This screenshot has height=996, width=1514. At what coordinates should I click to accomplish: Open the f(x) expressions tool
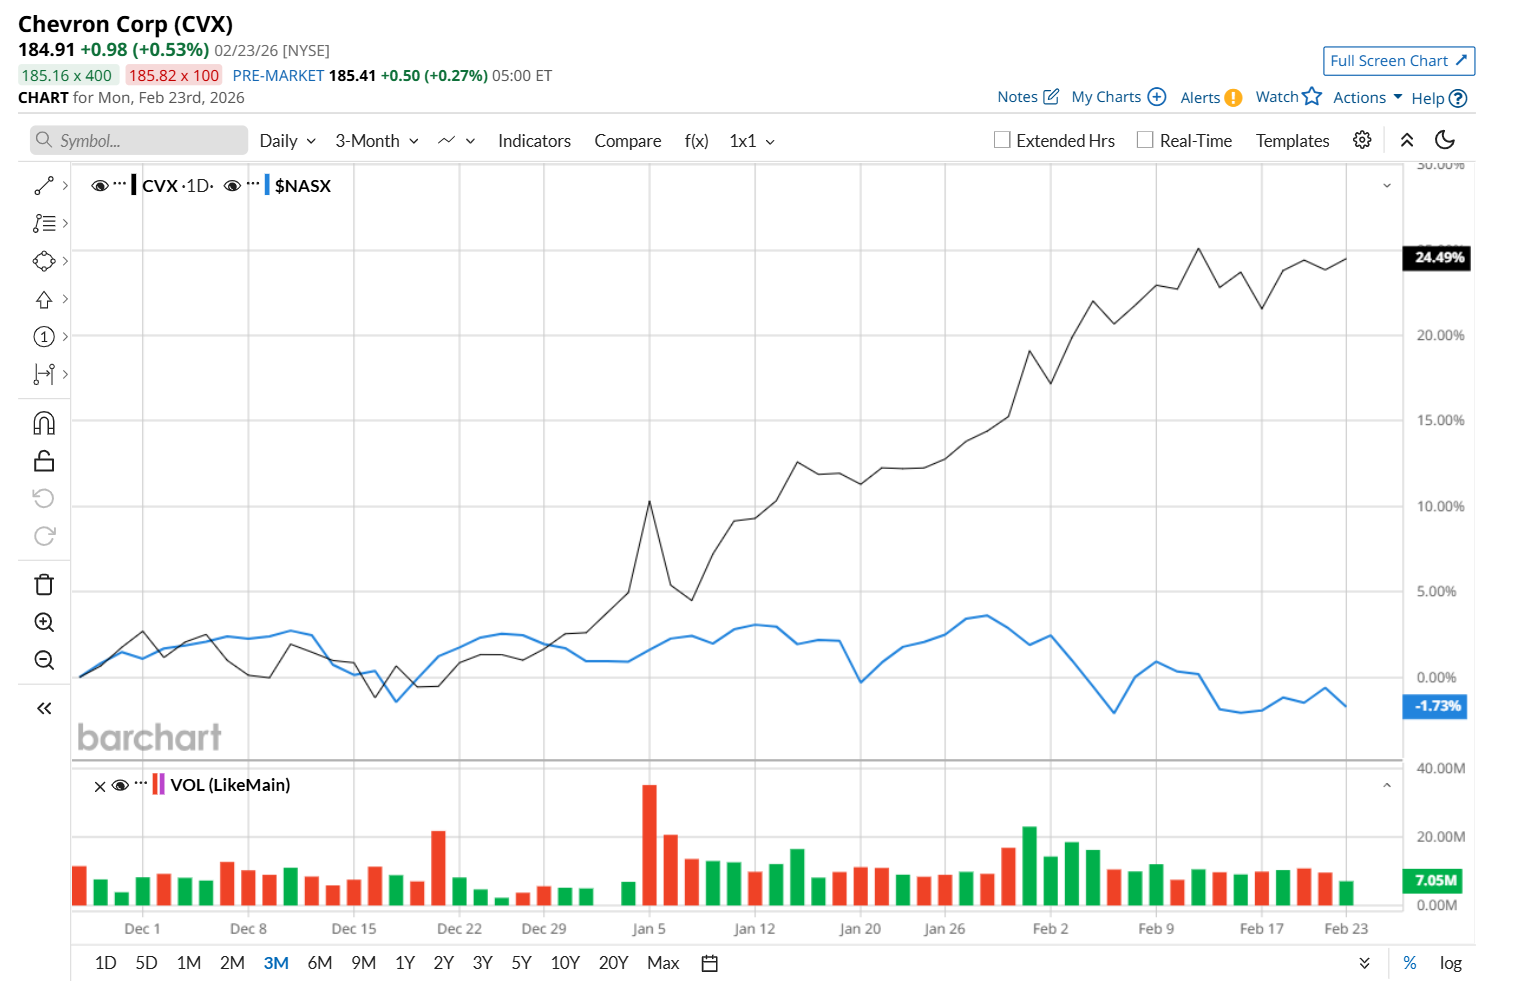697,141
